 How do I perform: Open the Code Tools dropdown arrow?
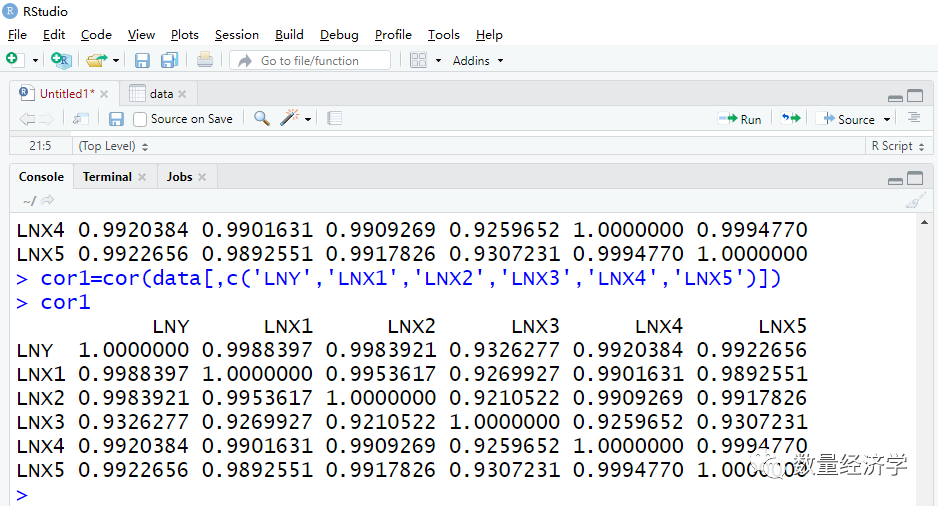(x=308, y=119)
